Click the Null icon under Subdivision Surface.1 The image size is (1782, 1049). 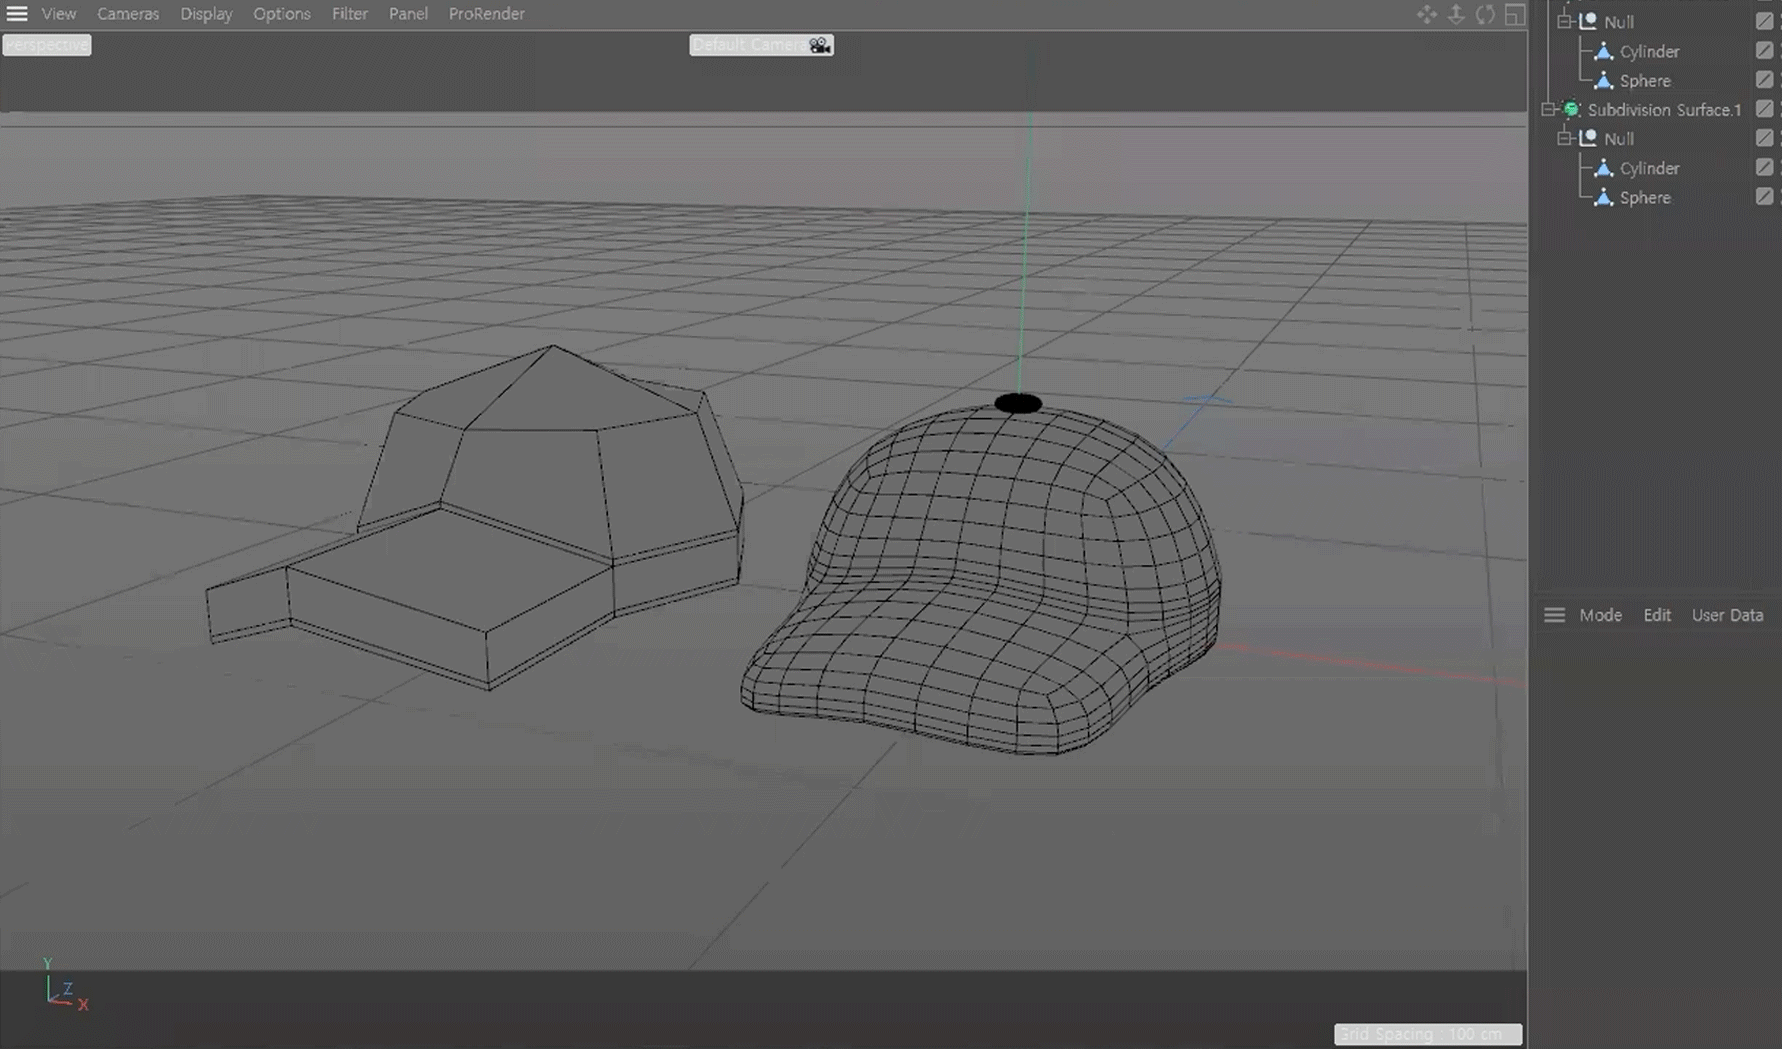point(1589,138)
